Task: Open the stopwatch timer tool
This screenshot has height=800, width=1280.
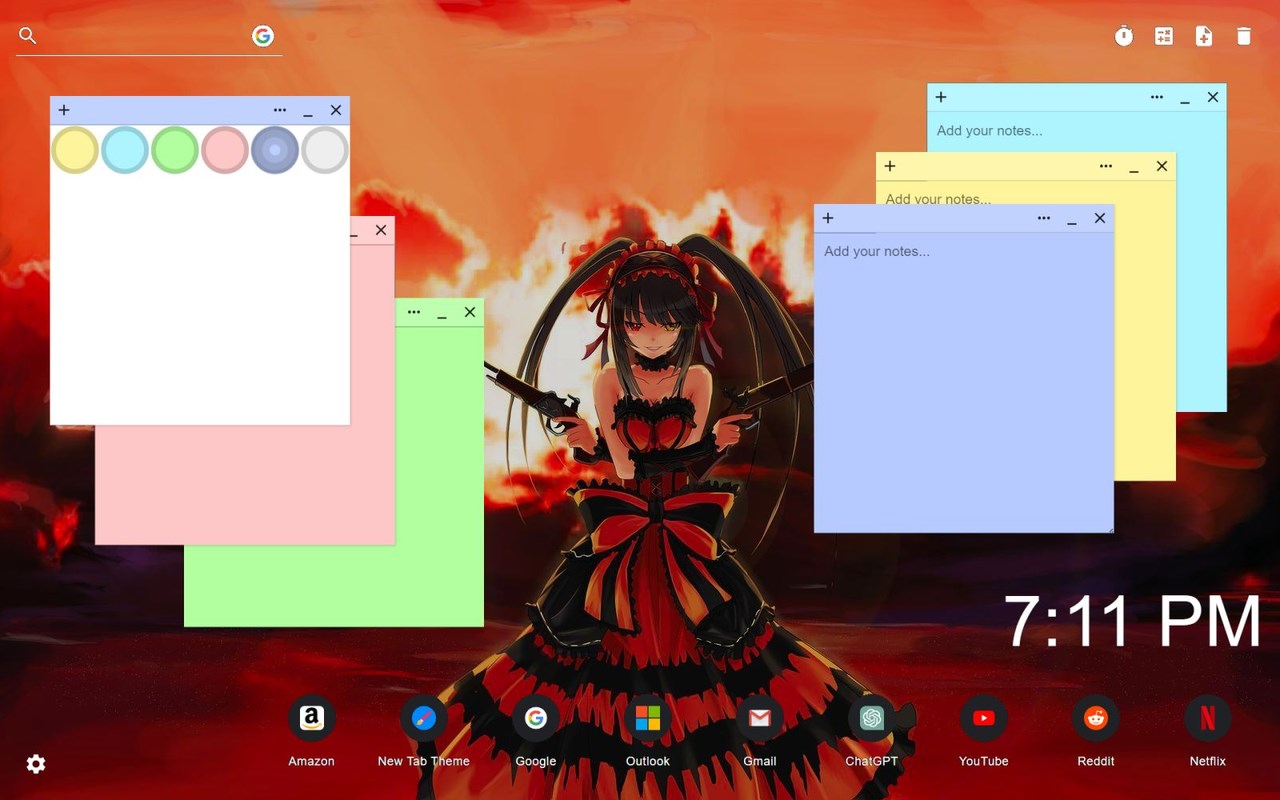Action: (1124, 36)
